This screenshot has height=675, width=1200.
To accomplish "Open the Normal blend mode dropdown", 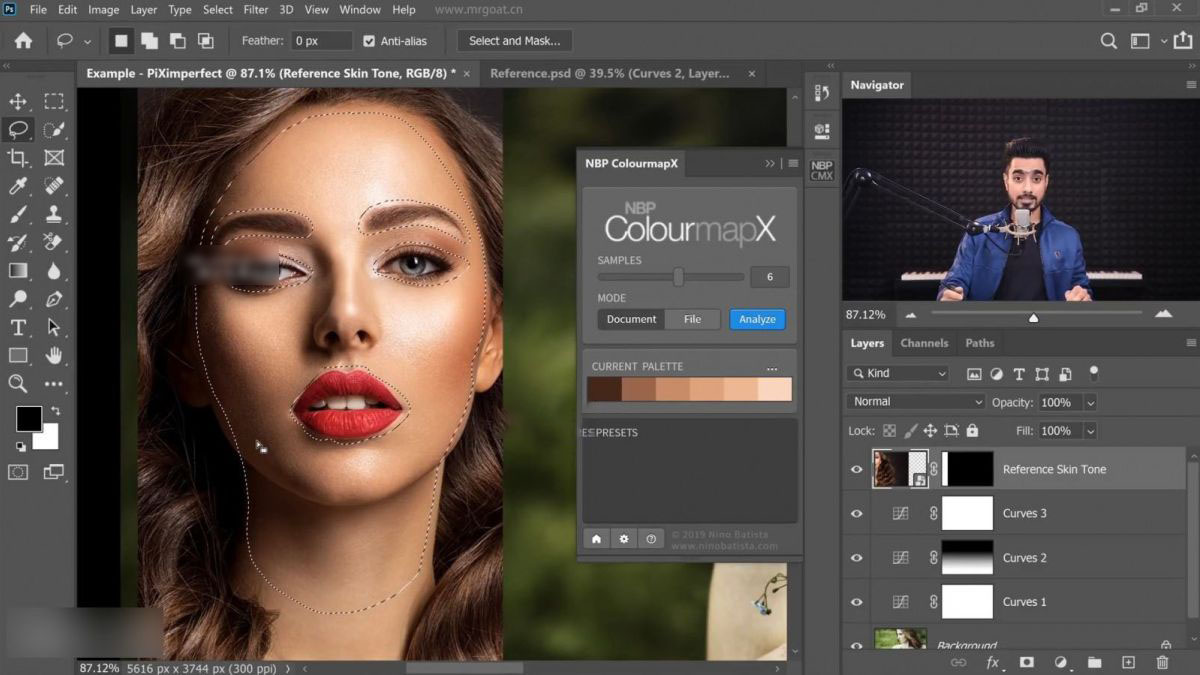I will coord(915,402).
